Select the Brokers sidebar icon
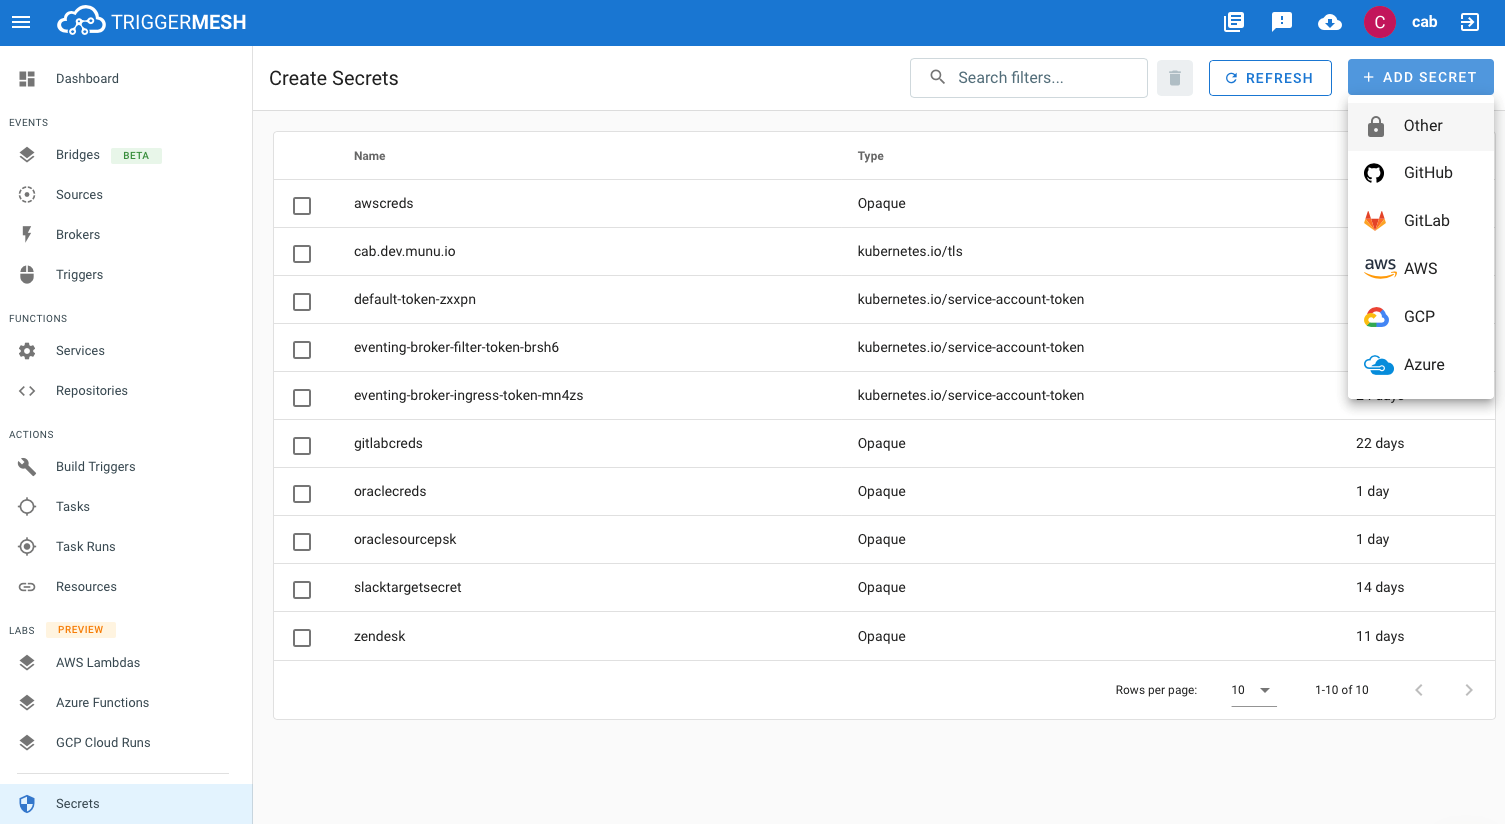1505x824 pixels. click(27, 234)
